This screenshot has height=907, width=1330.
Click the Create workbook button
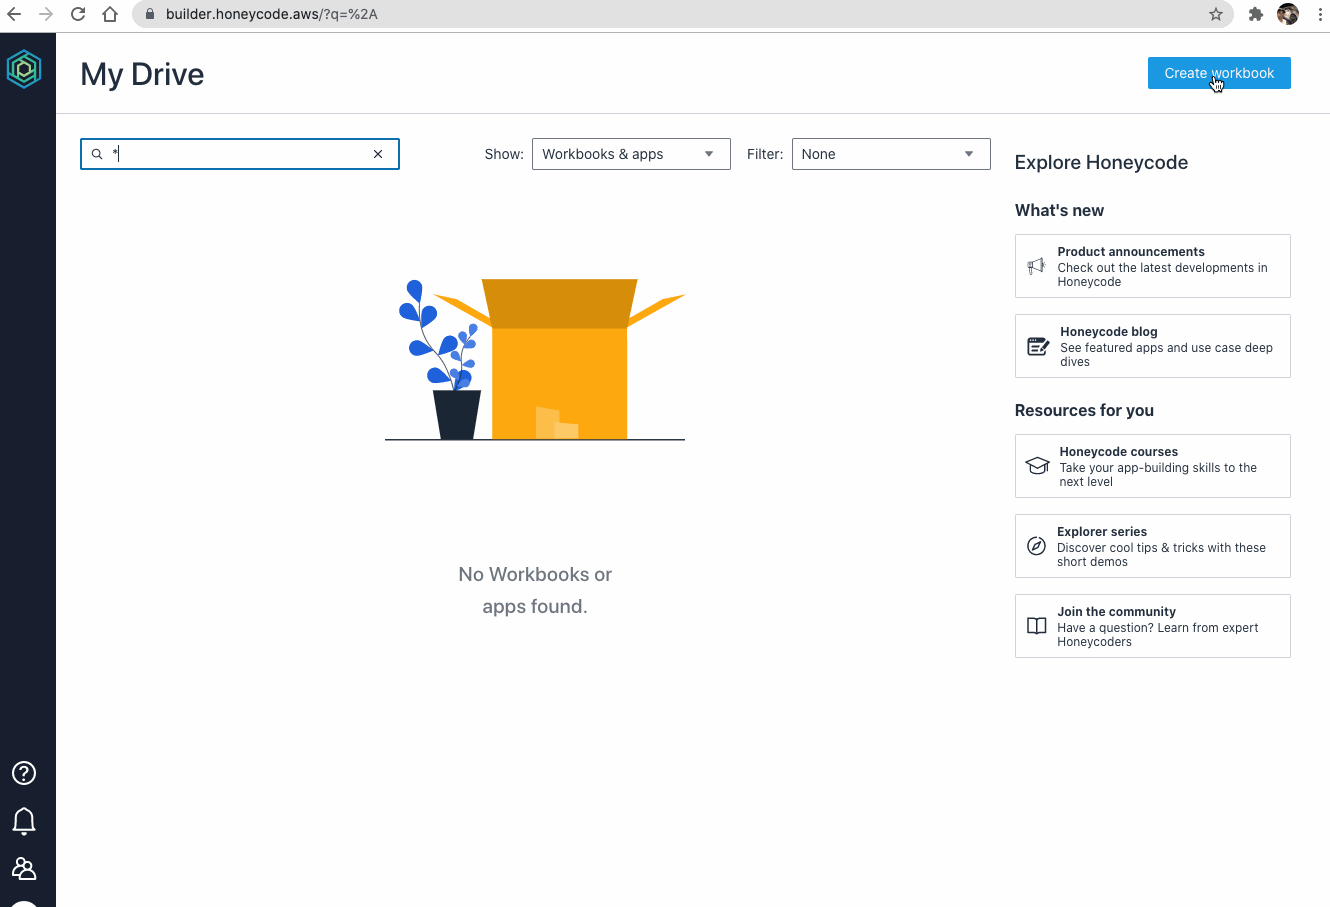pos(1219,73)
